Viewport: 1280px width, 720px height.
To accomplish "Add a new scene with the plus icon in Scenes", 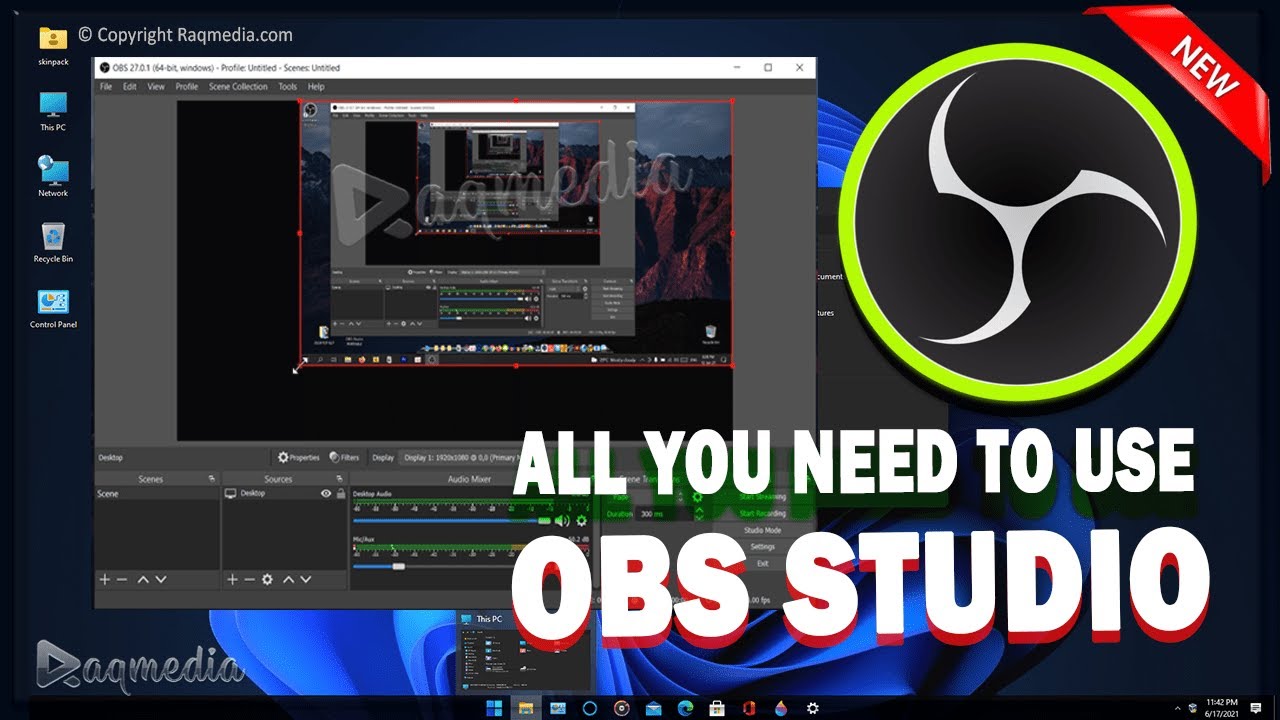I will pyautogui.click(x=104, y=579).
